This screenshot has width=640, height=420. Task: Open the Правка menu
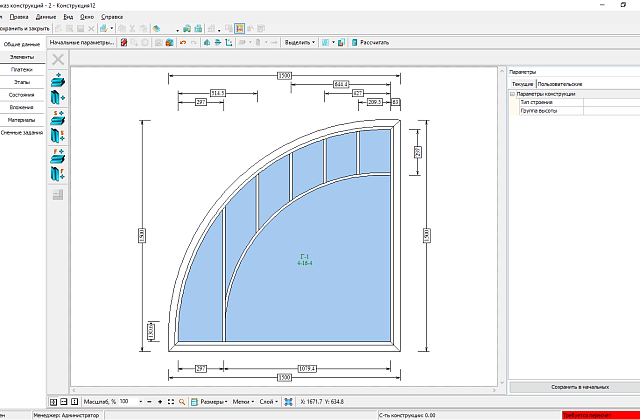click(19, 17)
